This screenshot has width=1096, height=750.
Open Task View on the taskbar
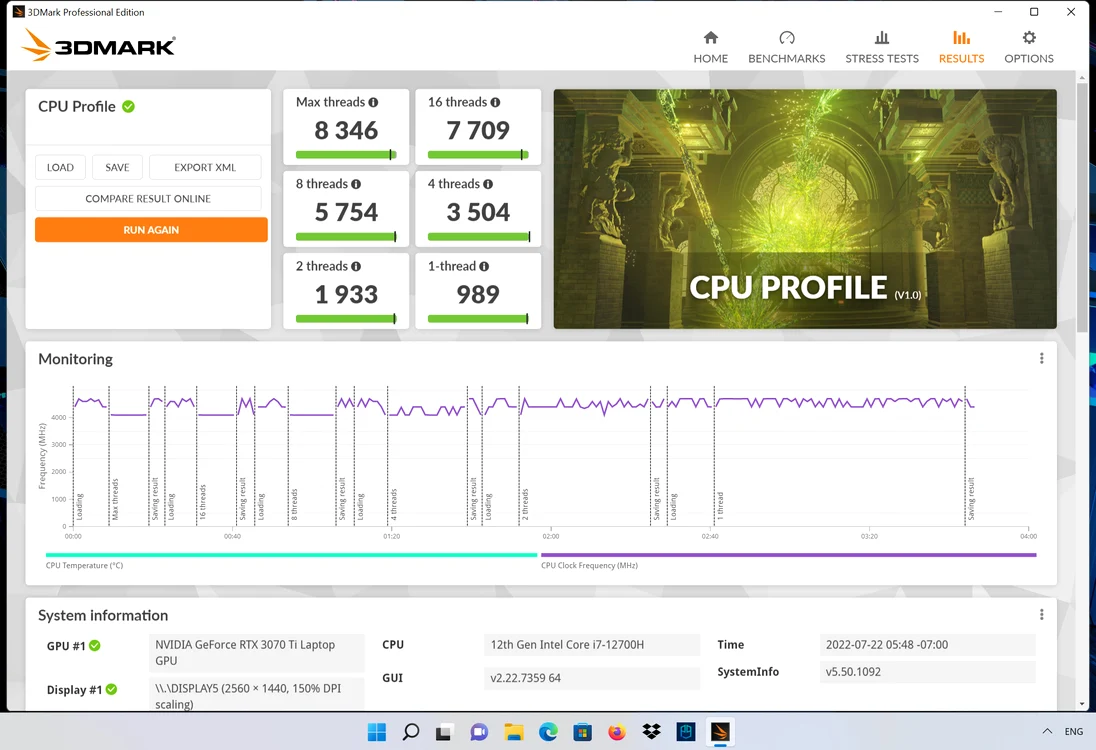pos(444,732)
